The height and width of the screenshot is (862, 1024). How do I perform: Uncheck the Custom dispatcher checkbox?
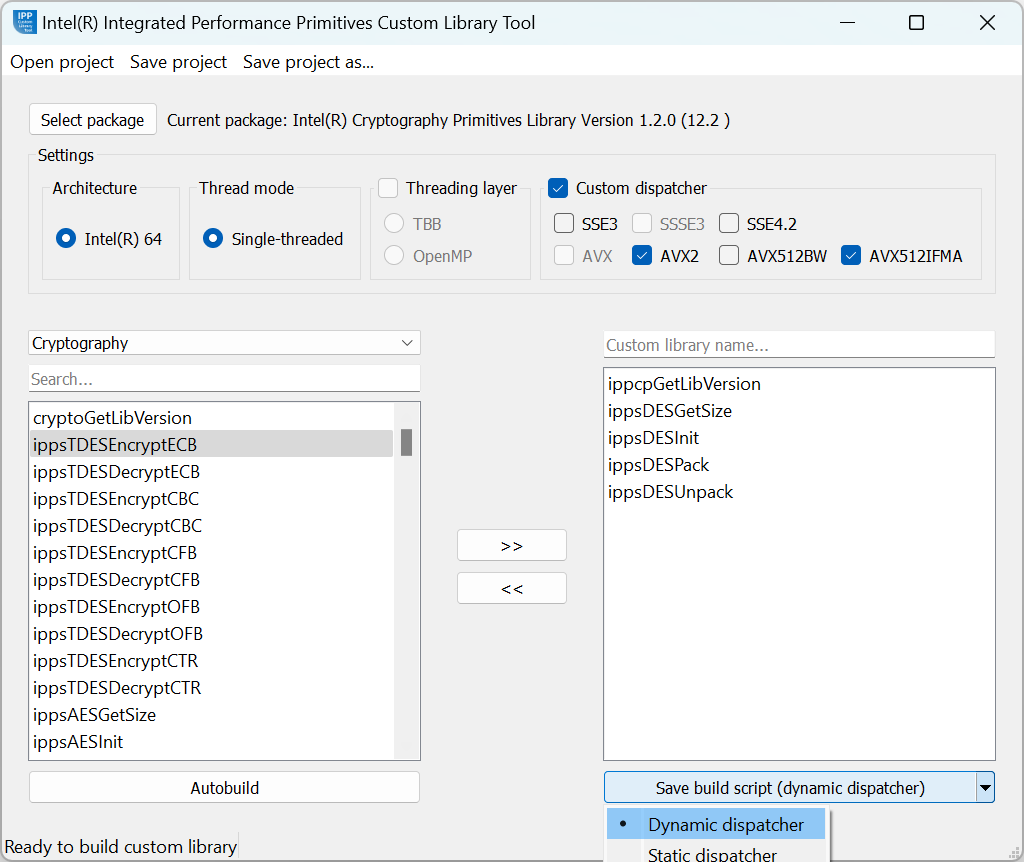[558, 188]
